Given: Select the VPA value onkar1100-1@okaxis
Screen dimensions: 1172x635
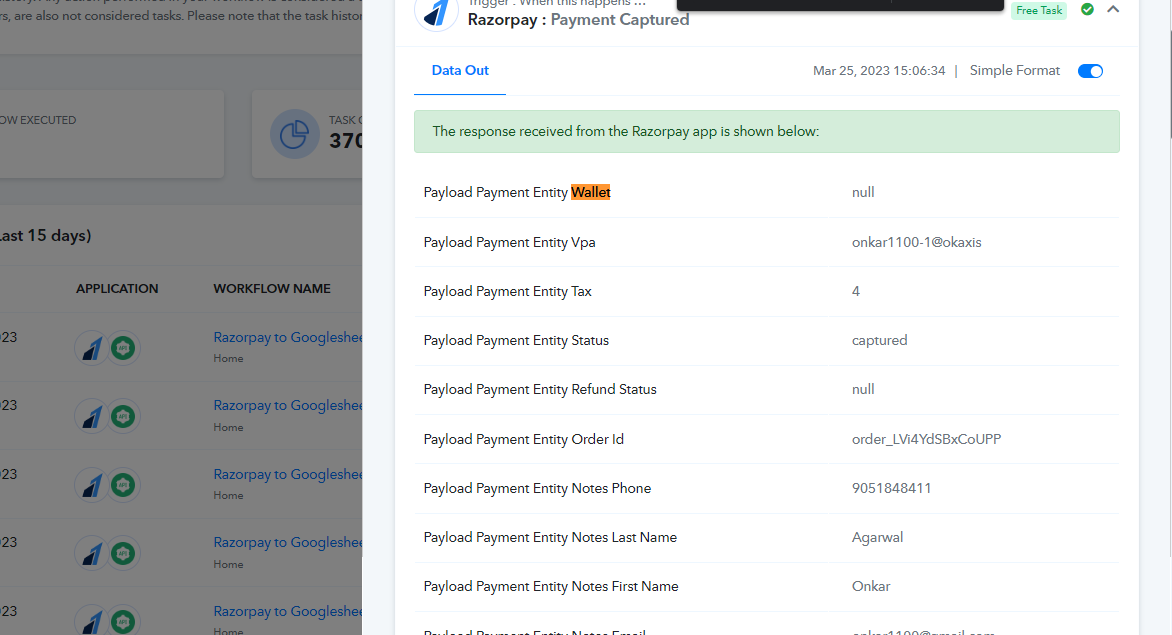Looking at the screenshot, I should [x=916, y=242].
